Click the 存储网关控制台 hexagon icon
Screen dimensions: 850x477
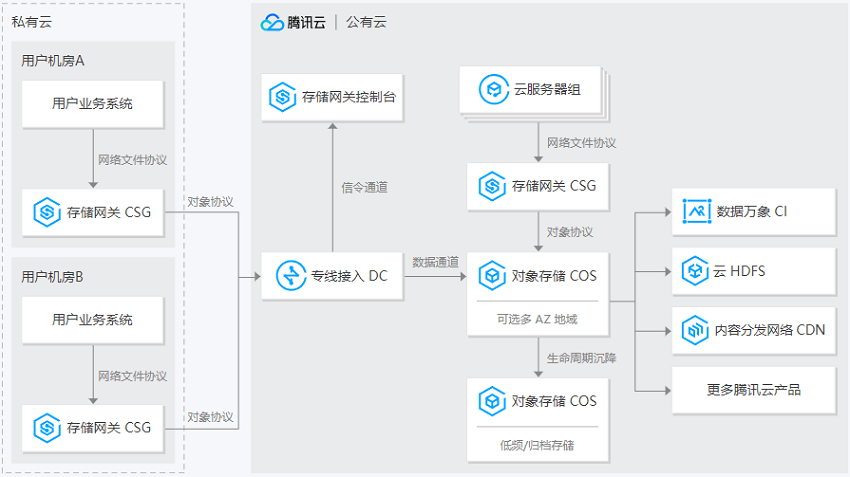[x=282, y=97]
